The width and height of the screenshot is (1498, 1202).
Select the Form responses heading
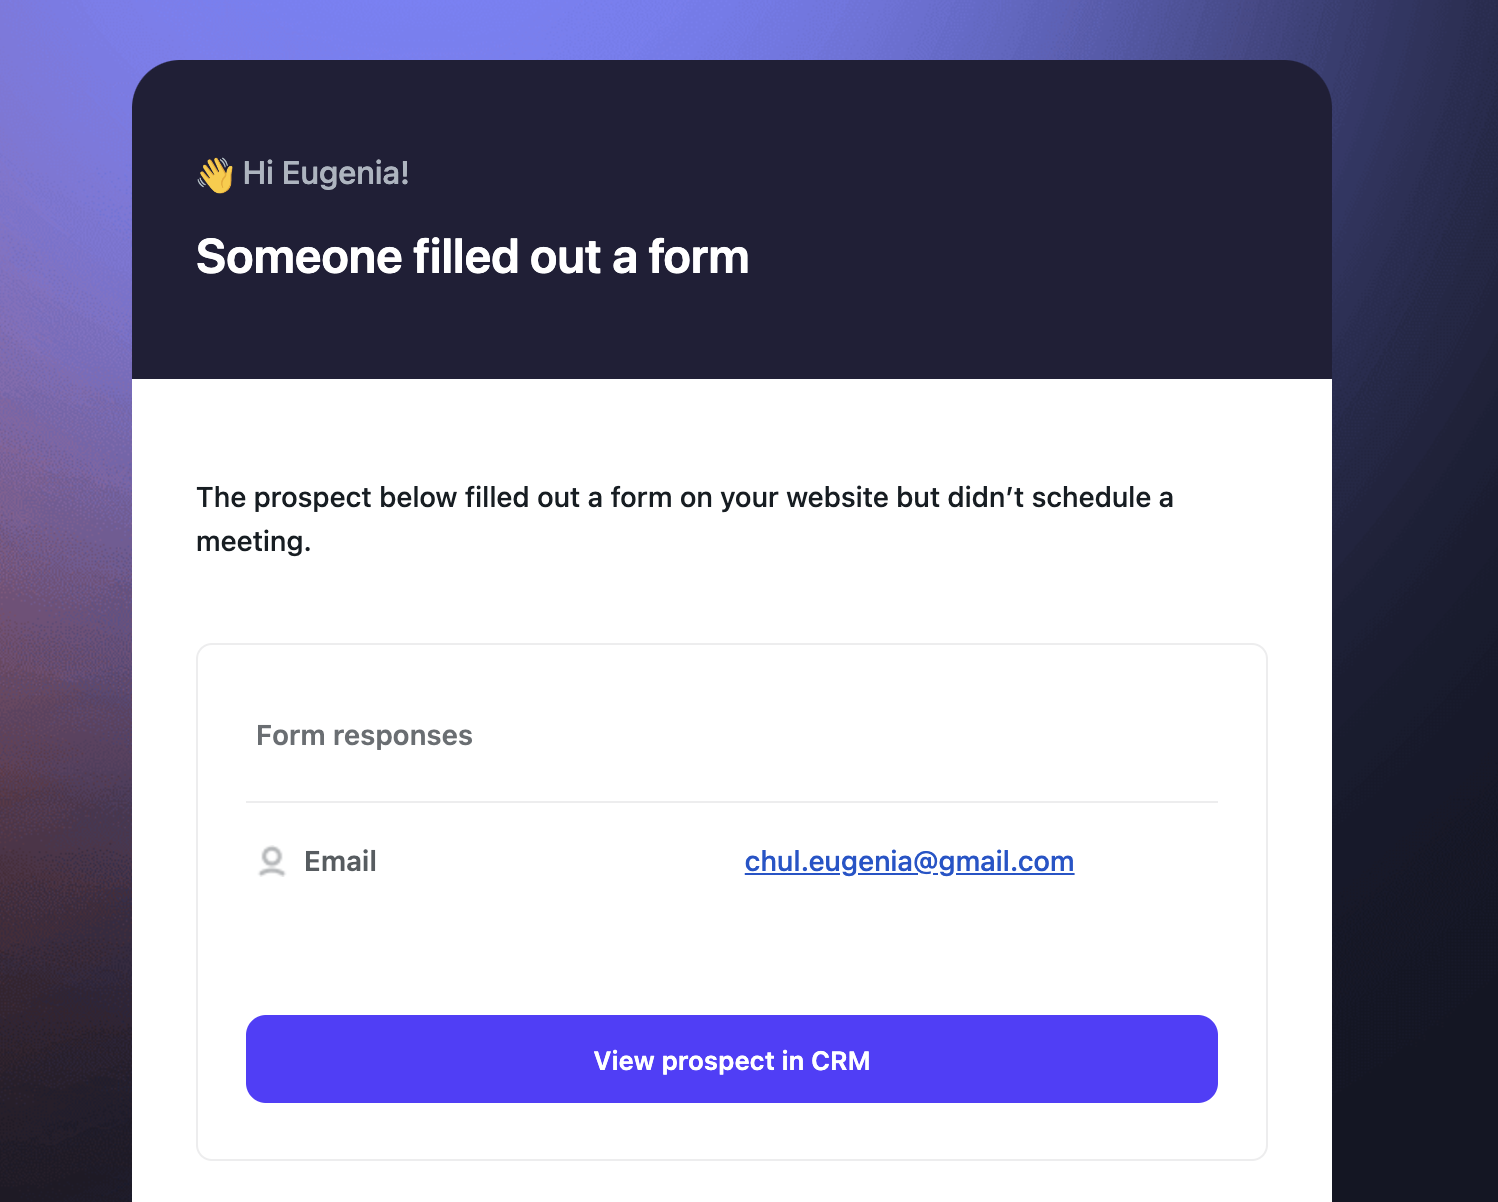364,736
